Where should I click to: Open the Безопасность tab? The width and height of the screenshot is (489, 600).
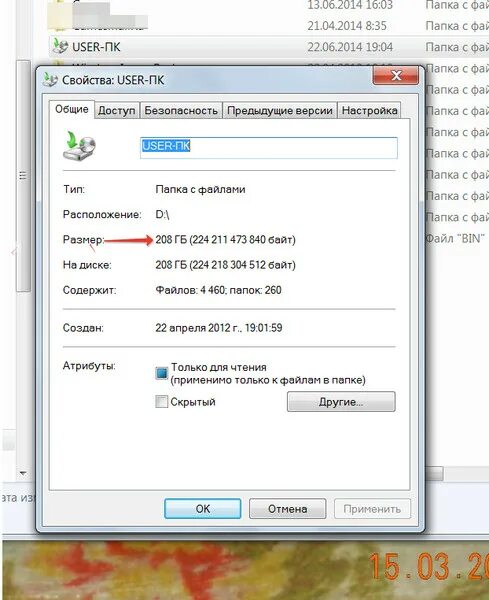(181, 111)
